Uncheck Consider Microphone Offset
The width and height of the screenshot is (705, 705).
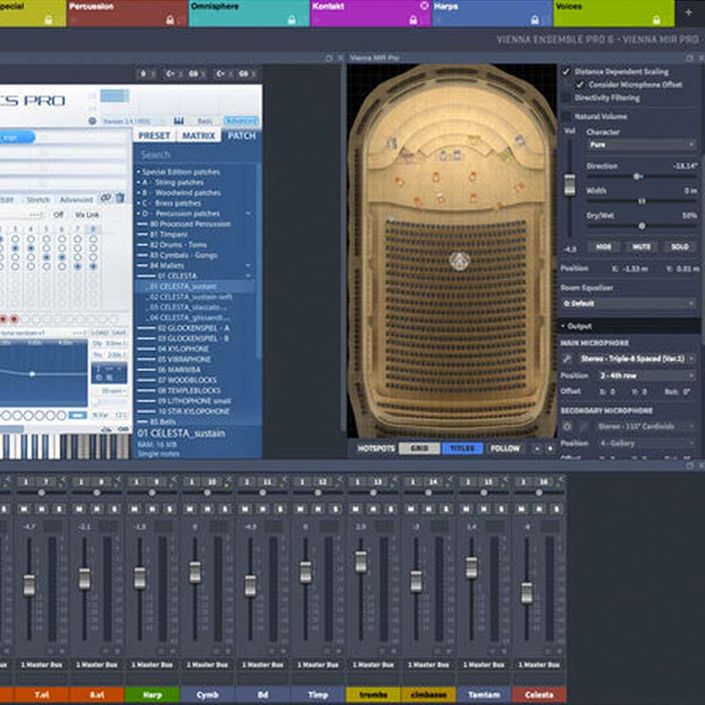580,85
